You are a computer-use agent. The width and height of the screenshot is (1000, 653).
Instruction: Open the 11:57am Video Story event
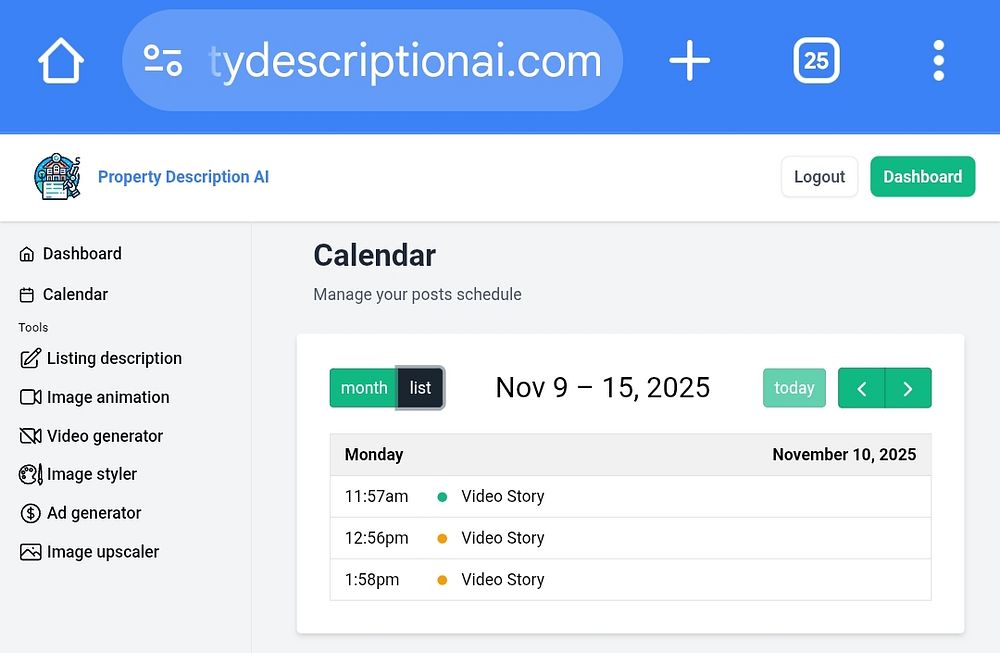pos(502,496)
